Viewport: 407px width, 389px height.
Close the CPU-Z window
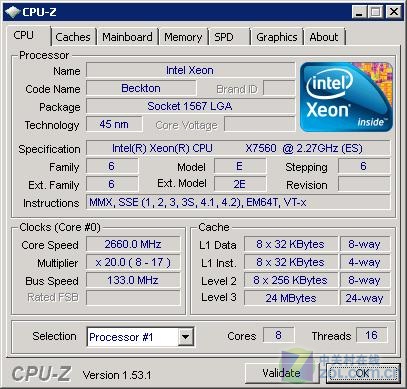(x=393, y=12)
